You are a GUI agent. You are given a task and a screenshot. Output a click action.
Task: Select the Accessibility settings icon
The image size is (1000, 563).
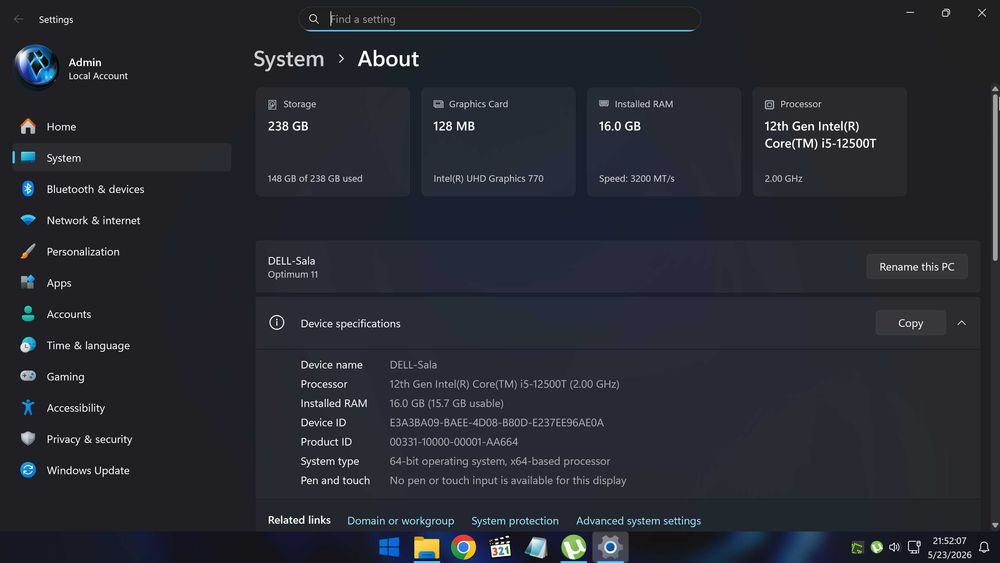27,407
